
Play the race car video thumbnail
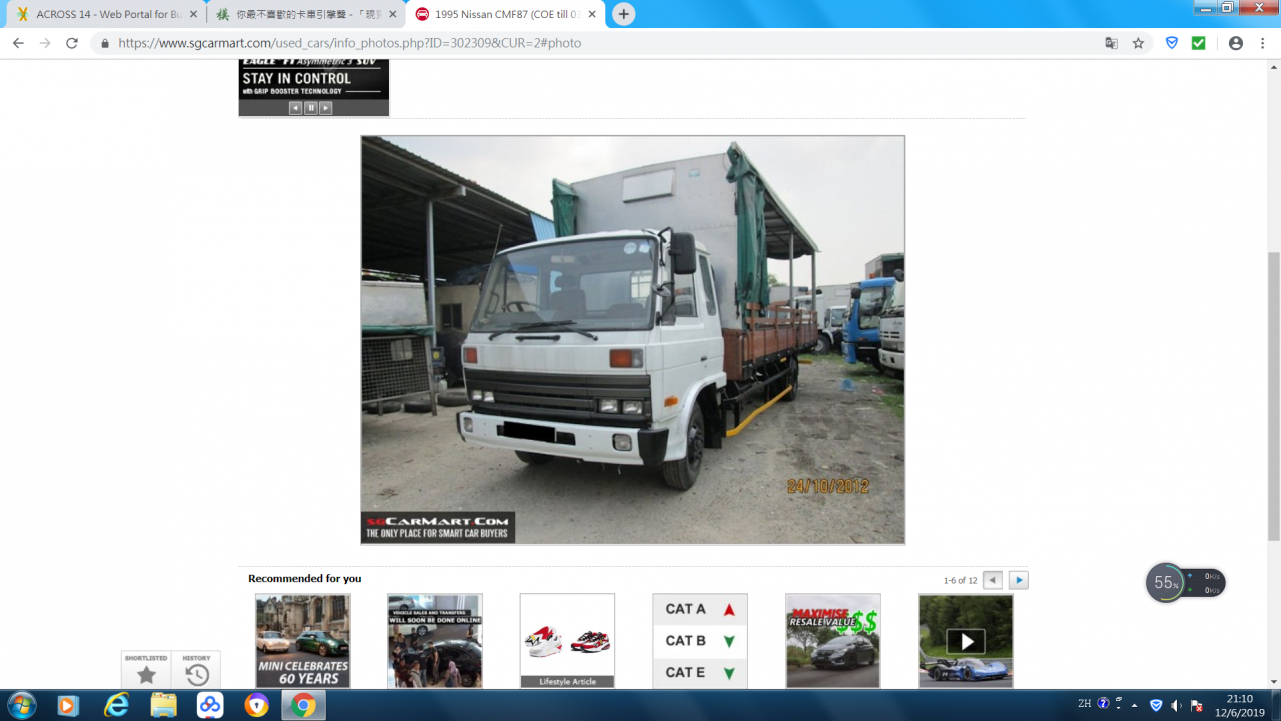[x=966, y=641]
